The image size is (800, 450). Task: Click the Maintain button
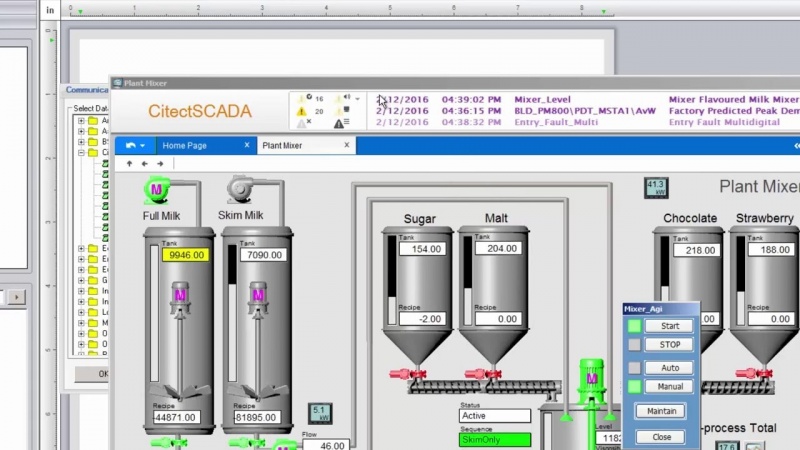661,411
